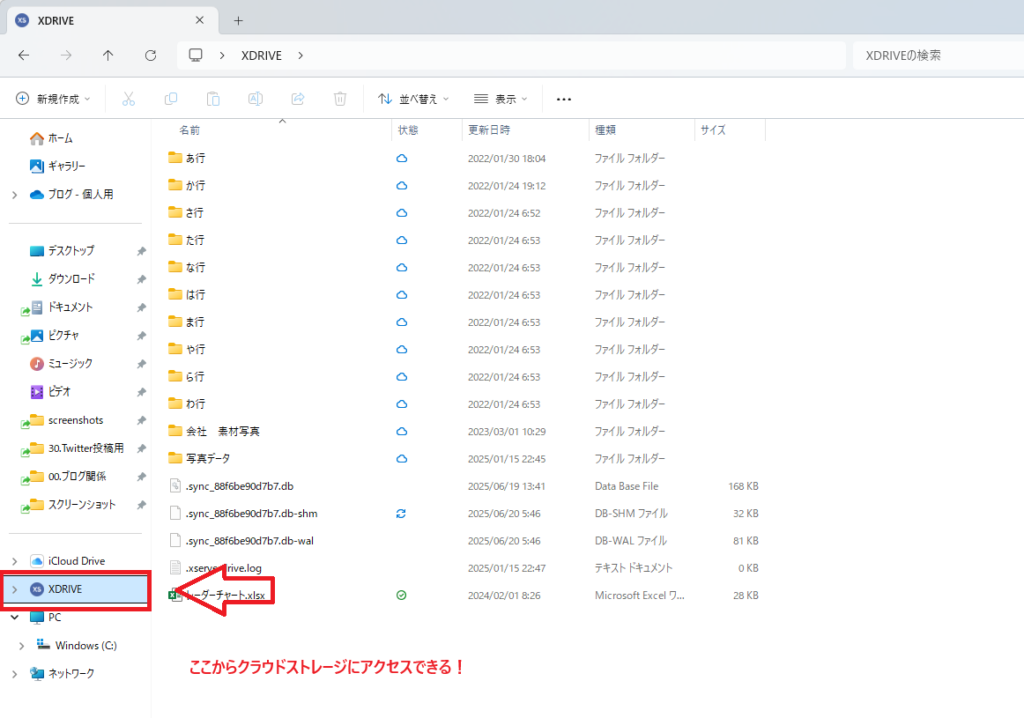The image size is (1024, 718).
Task: Expand the Windows (C:) node
Action: tap(22, 645)
